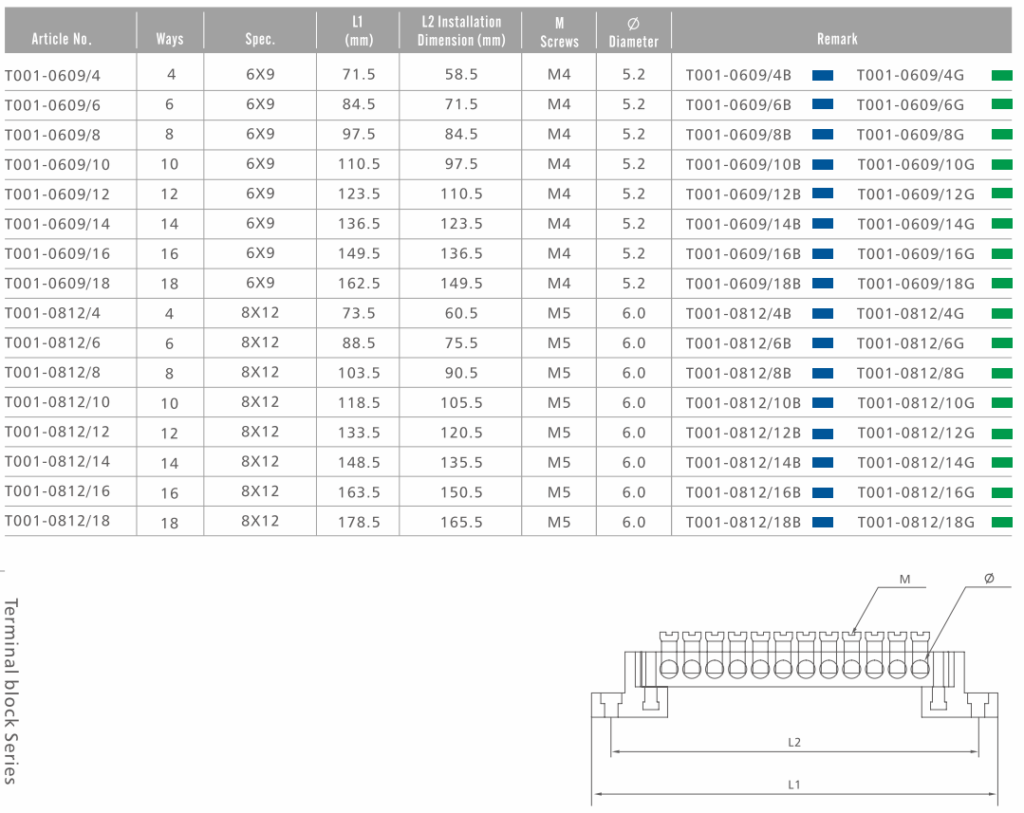The image size is (1024, 813).
Task: Click the 'L1' dimension label in the diagram
Action: pyautogui.click(x=794, y=785)
